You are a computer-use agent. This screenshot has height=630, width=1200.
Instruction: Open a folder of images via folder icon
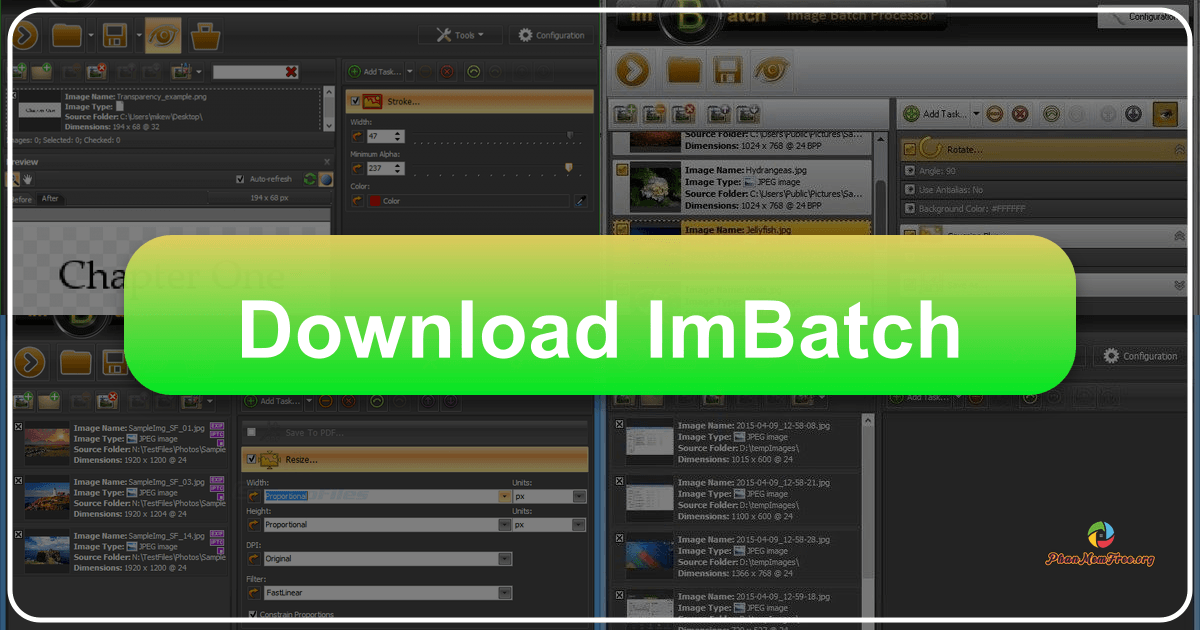pos(66,34)
